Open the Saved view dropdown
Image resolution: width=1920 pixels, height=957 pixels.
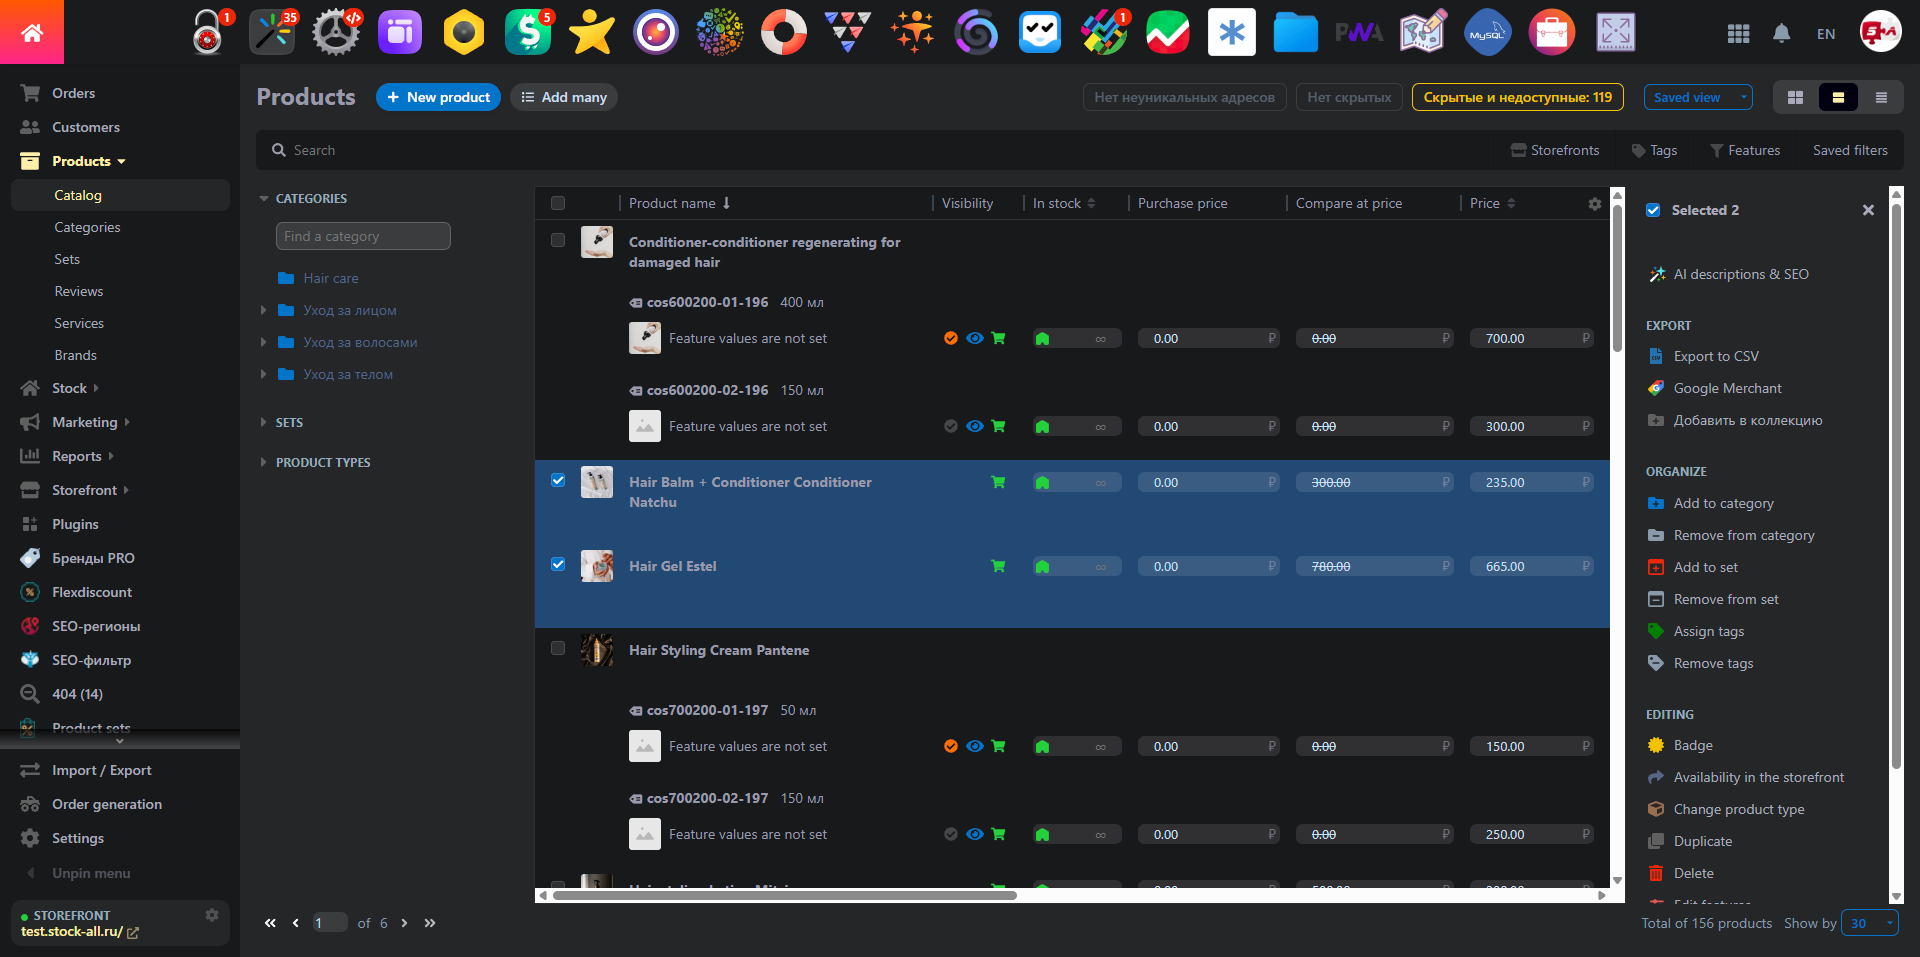[1697, 97]
